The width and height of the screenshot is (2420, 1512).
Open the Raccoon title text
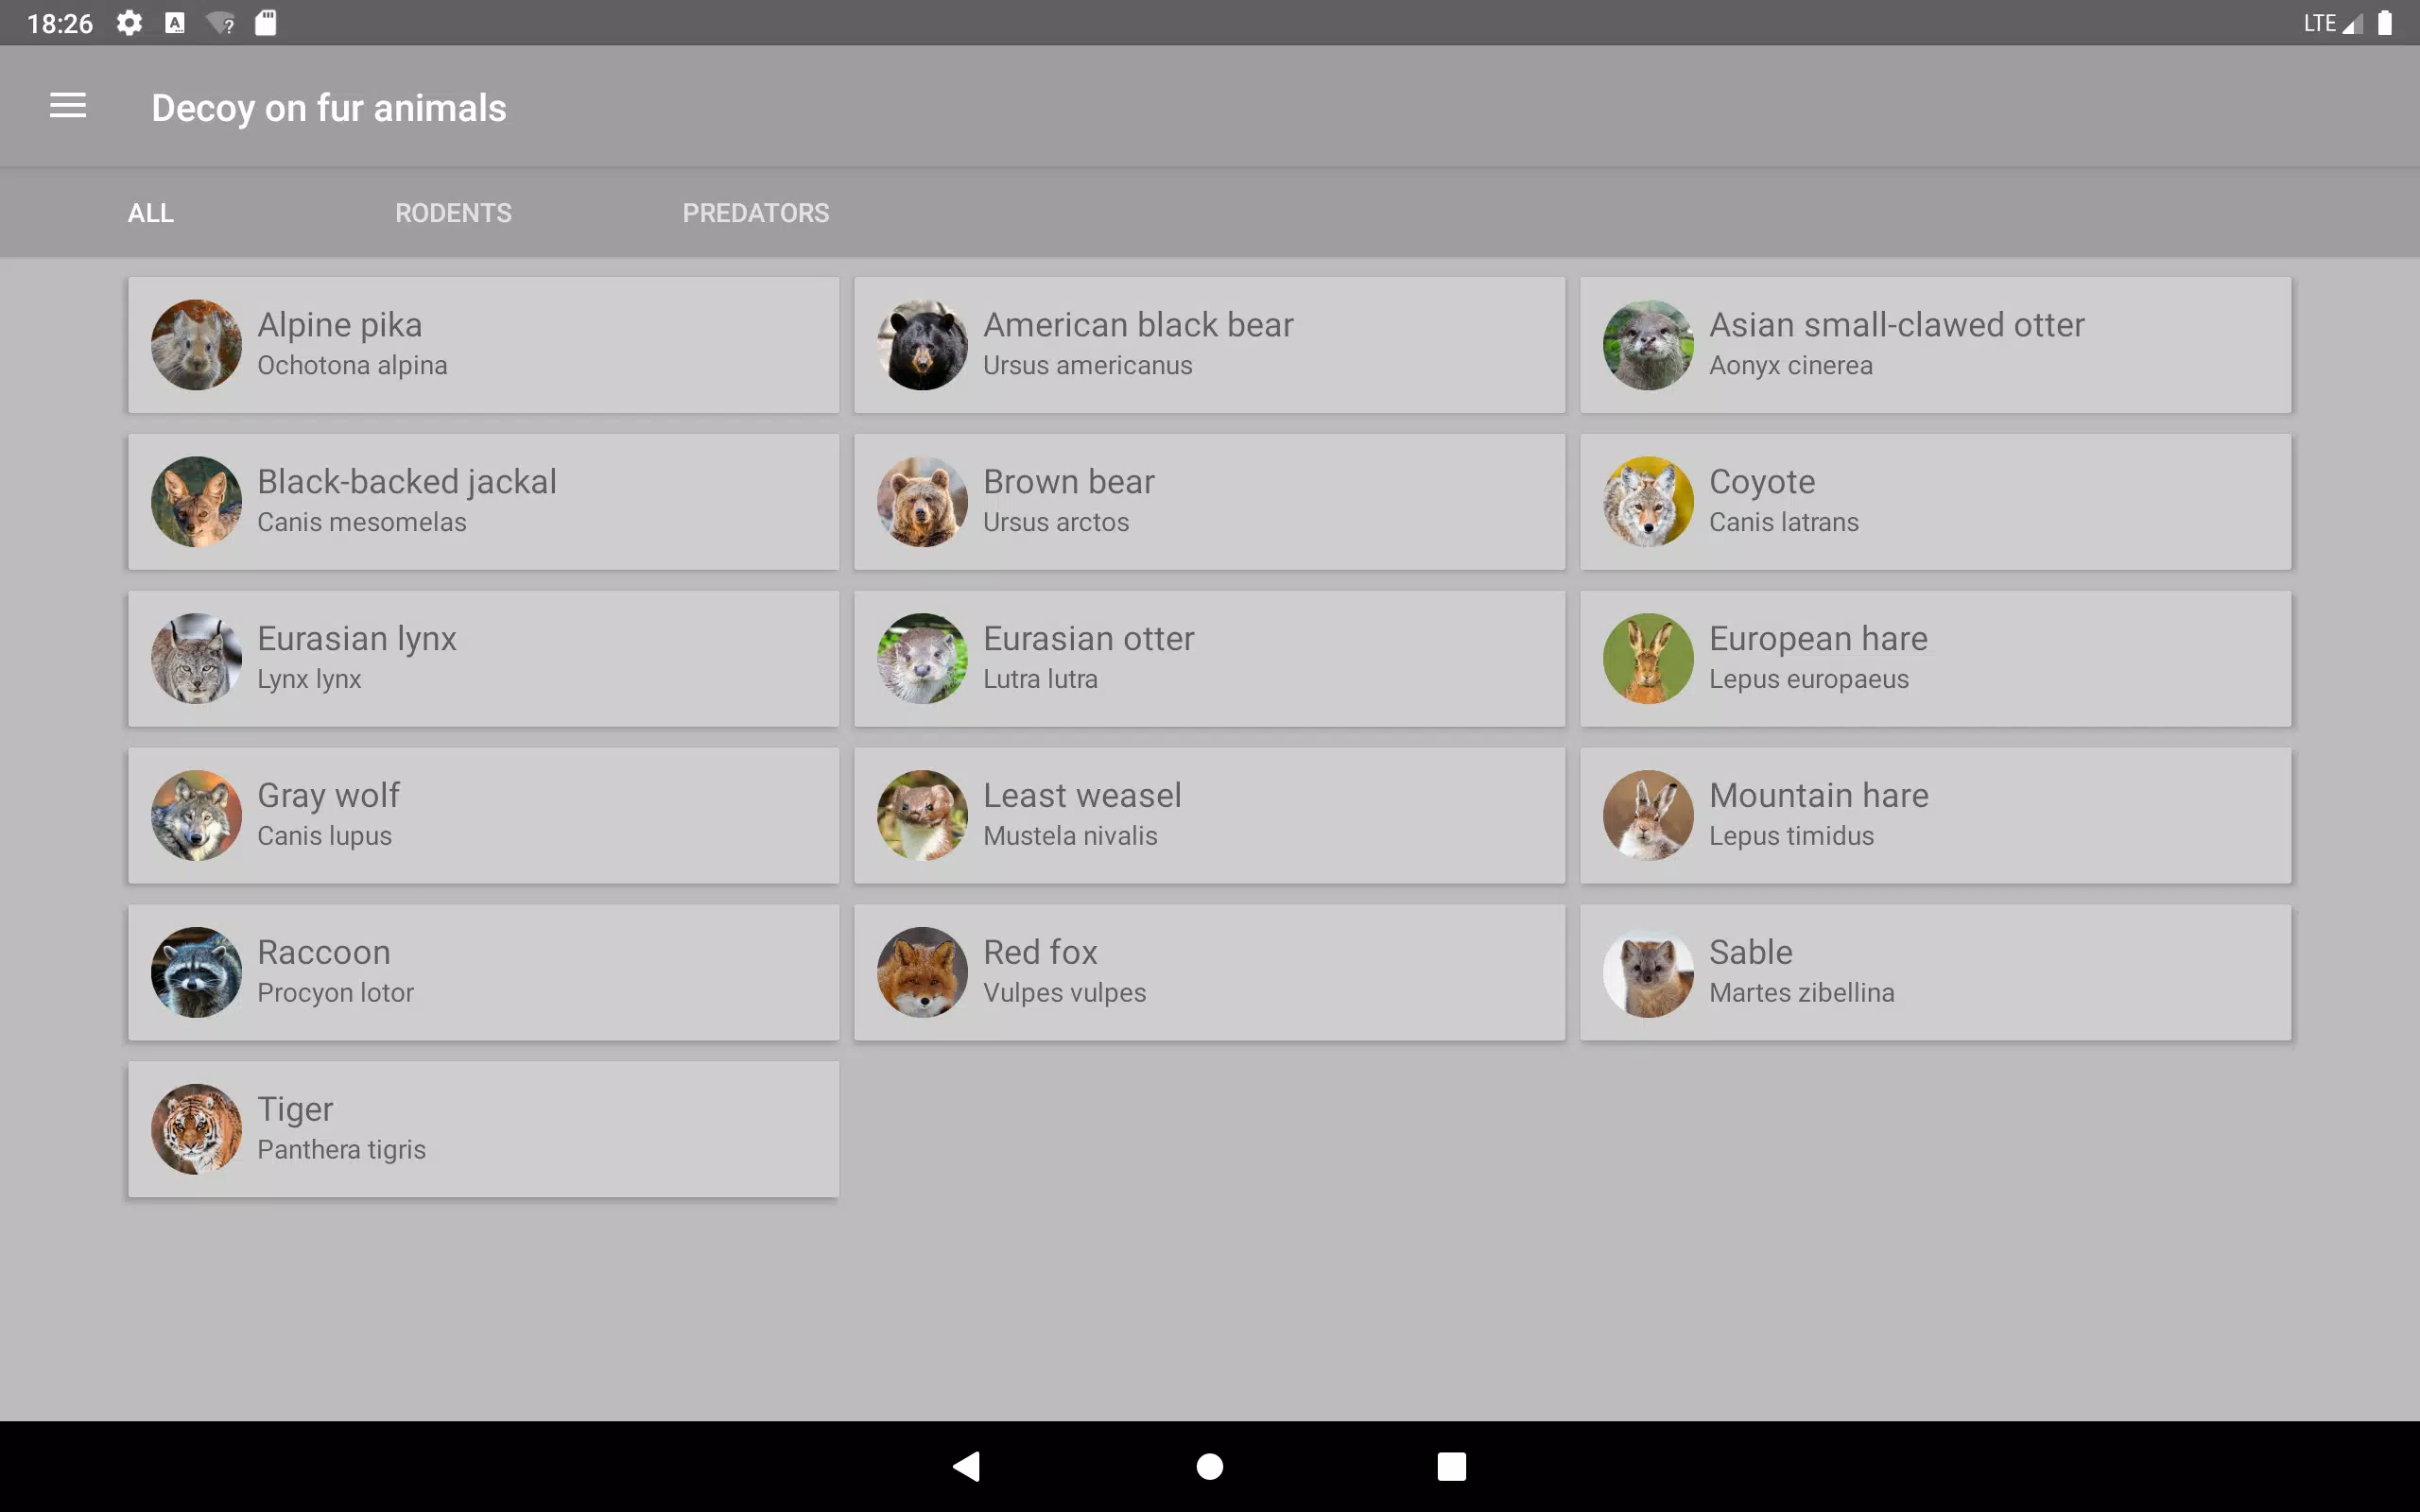click(324, 953)
